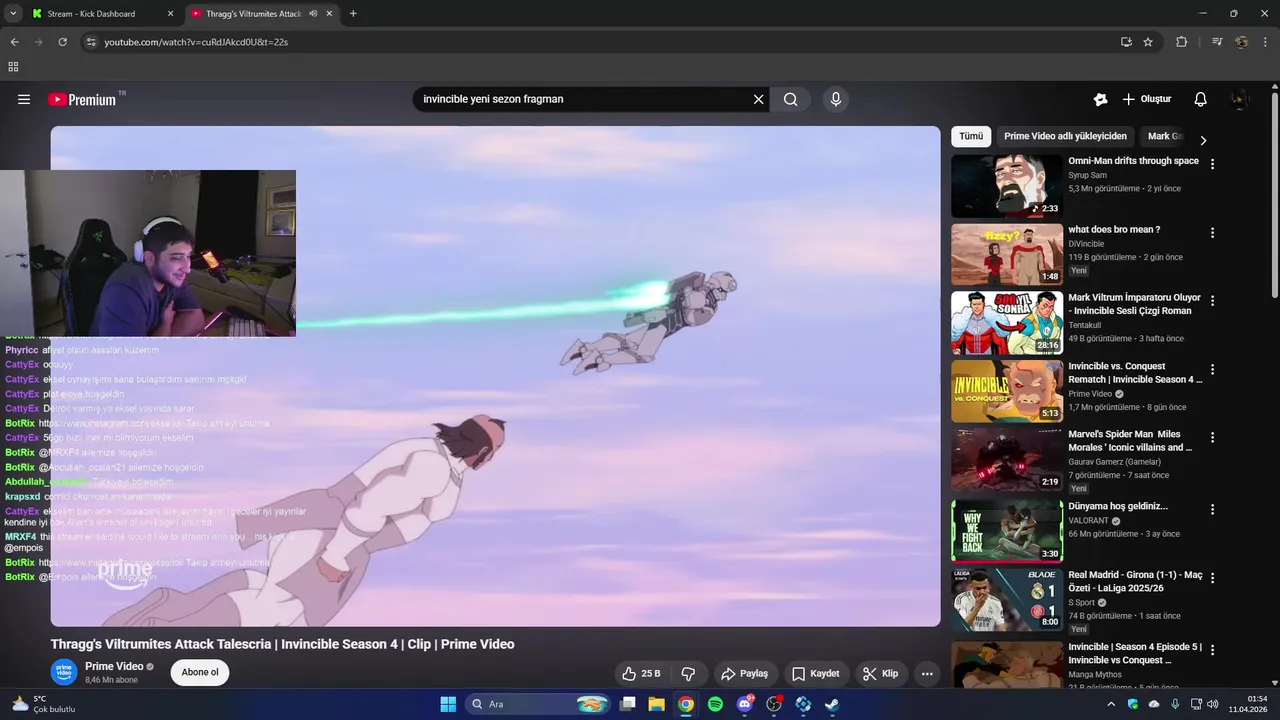
Task: Open the Chrome tab search dropdown
Action: [13, 14]
